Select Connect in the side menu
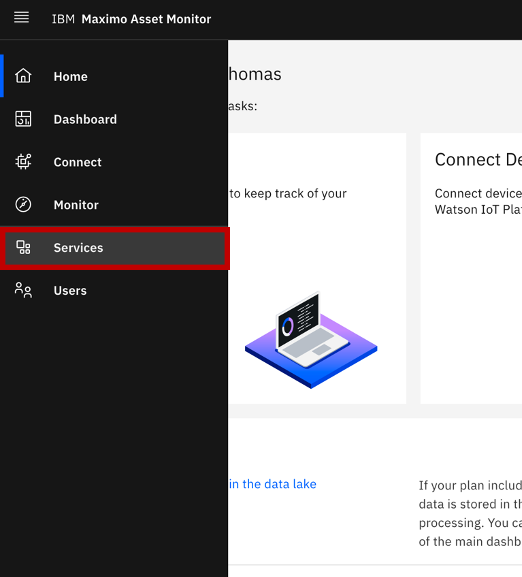The height and width of the screenshot is (577, 522). point(114,162)
